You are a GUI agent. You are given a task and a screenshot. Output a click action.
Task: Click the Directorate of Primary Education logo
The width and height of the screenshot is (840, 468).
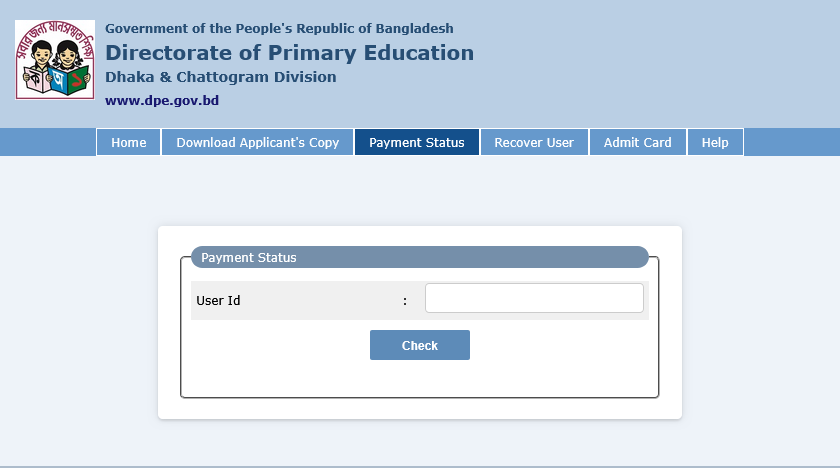(55, 59)
